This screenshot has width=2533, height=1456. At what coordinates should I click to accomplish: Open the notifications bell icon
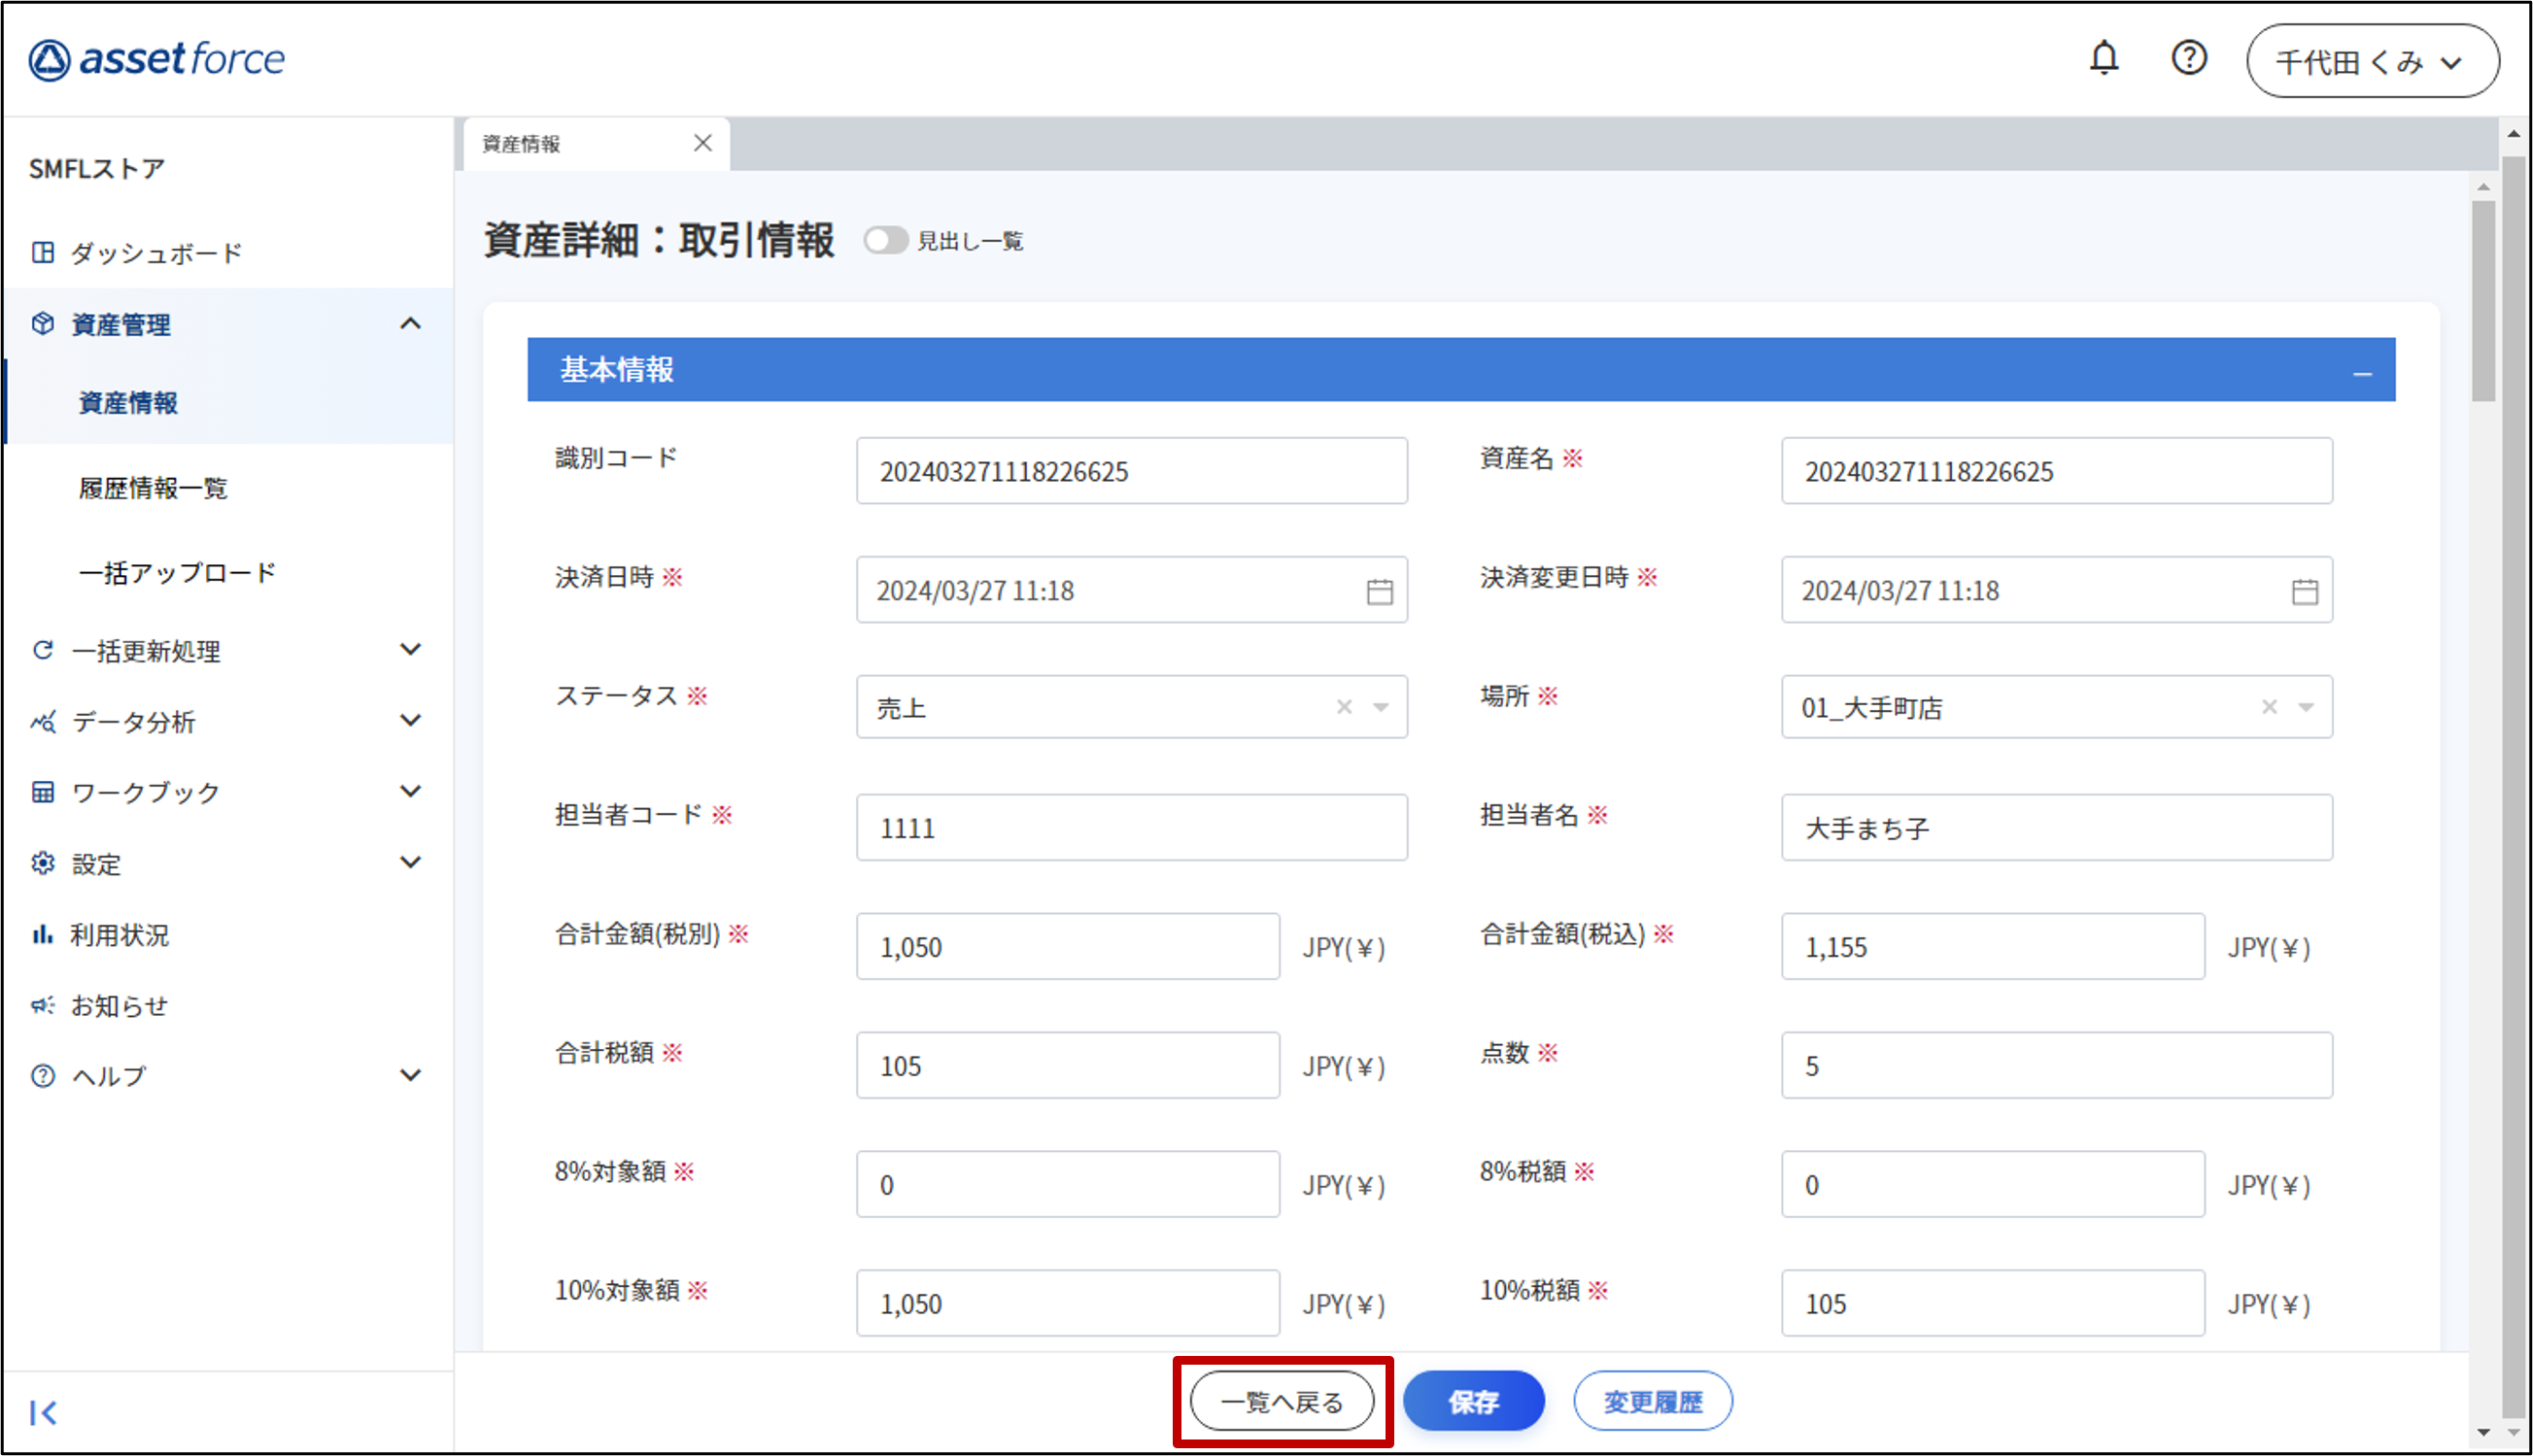click(x=2104, y=59)
